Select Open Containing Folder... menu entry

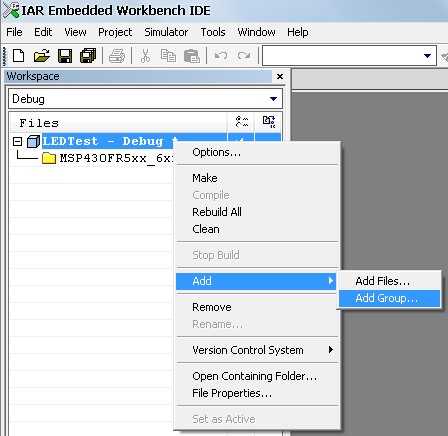pos(257,376)
